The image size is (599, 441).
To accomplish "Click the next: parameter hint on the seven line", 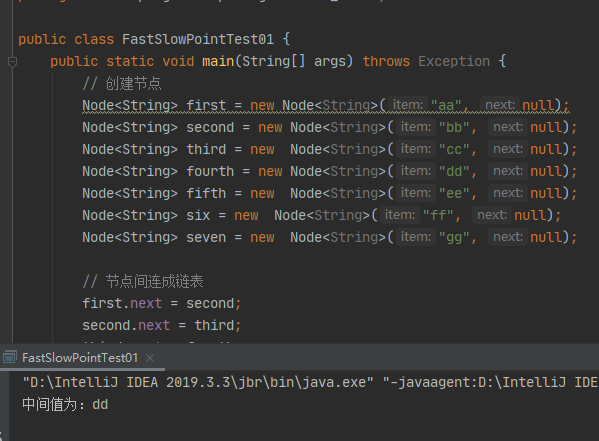I will tap(508, 237).
